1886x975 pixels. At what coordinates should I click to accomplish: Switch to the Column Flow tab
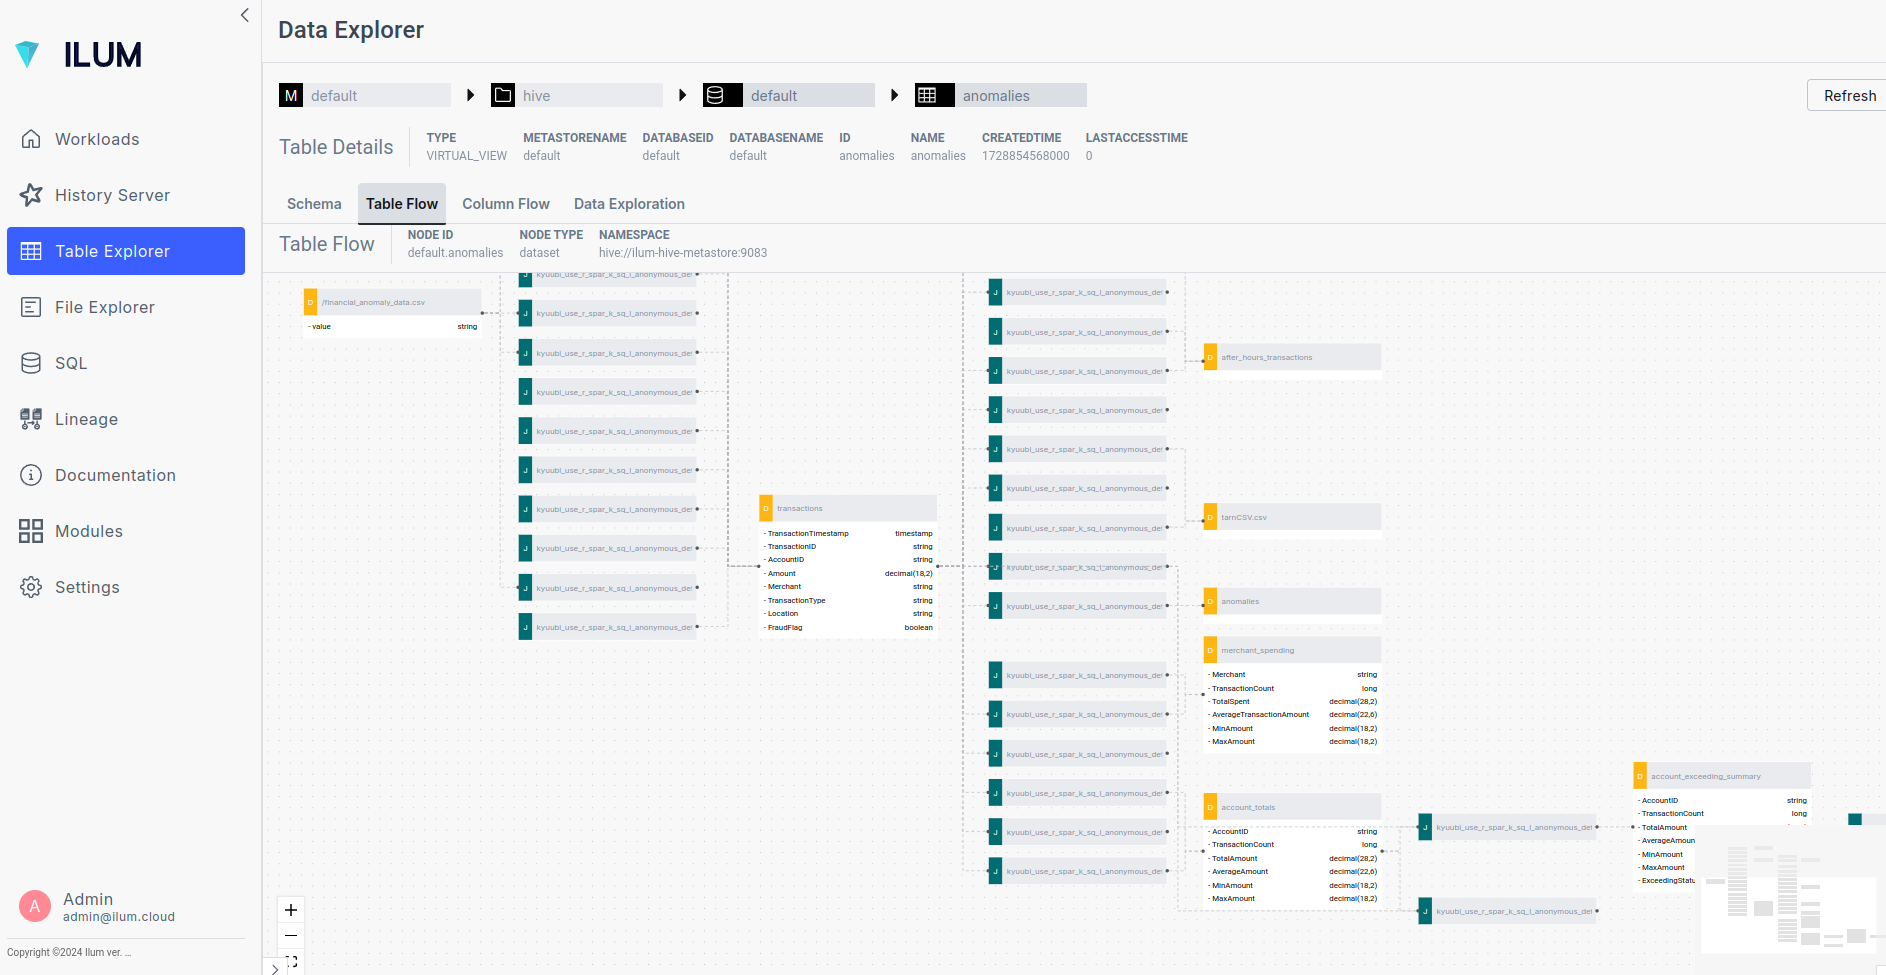point(505,204)
